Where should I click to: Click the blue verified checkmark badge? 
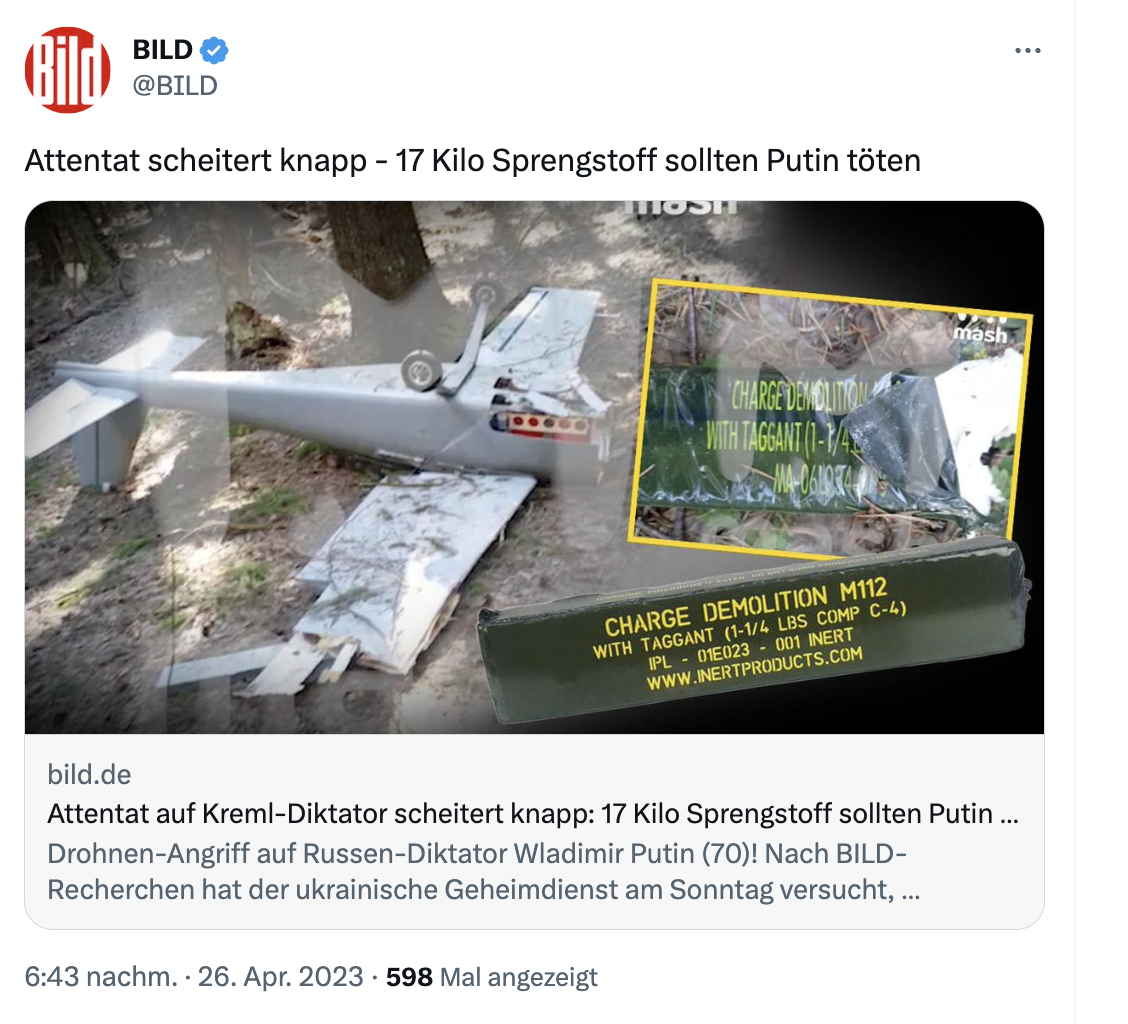coord(215,50)
